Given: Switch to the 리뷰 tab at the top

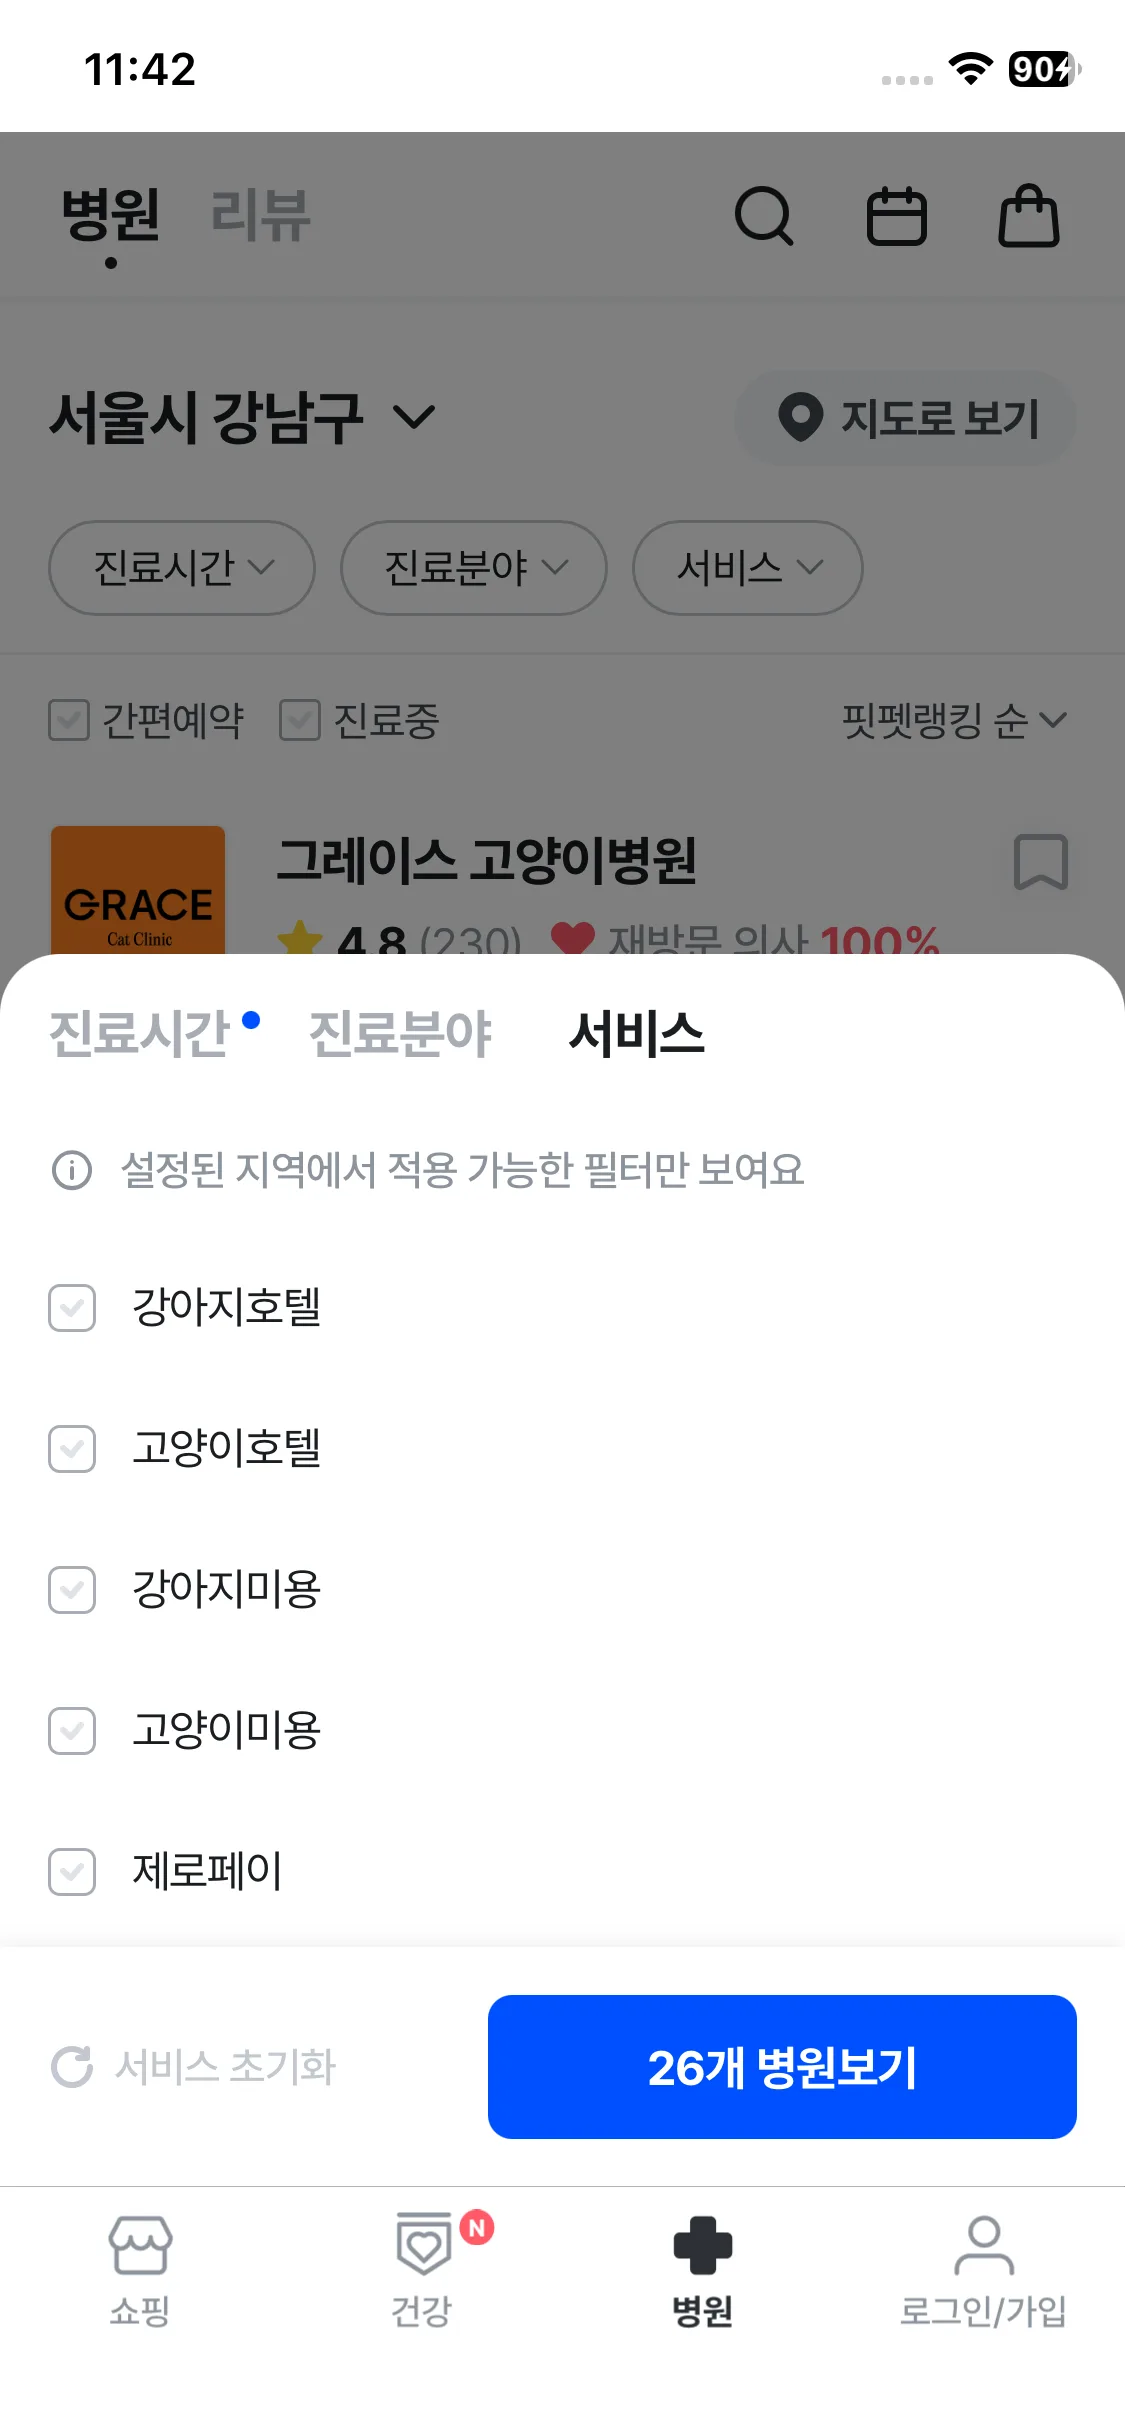Looking at the screenshot, I should [x=261, y=215].
